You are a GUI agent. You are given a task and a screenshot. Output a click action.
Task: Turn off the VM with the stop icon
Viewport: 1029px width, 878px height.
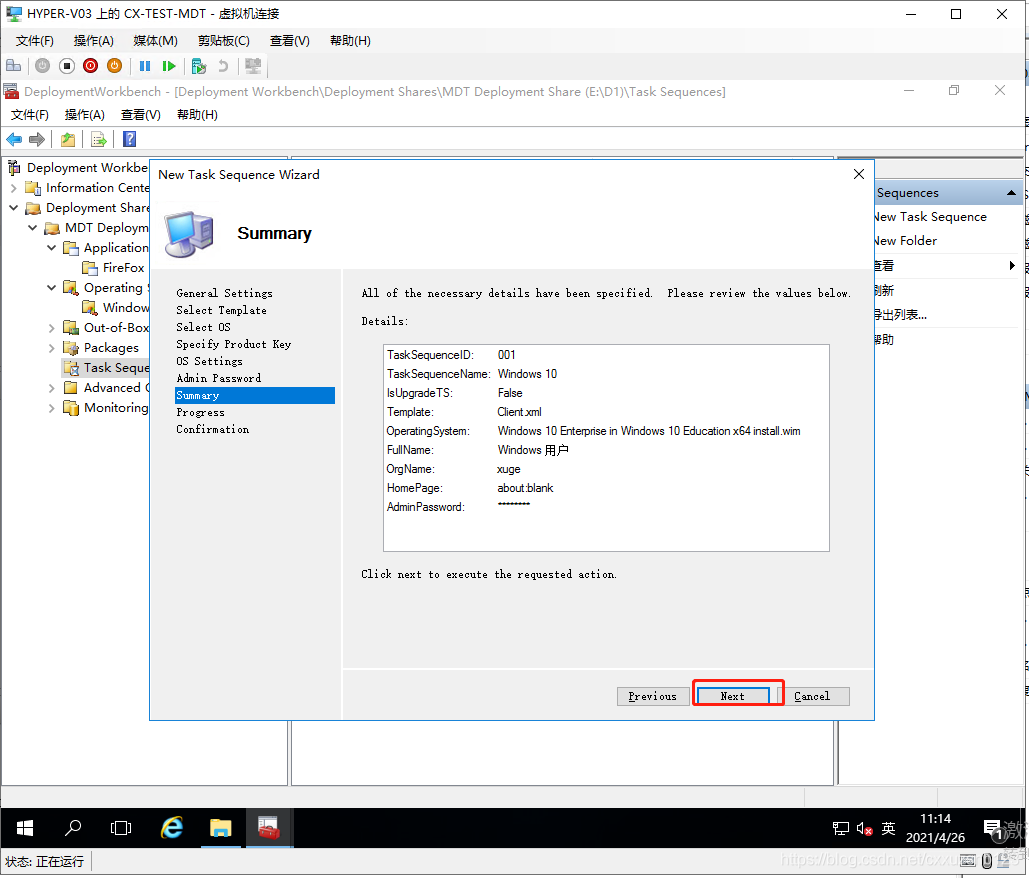tap(67, 66)
